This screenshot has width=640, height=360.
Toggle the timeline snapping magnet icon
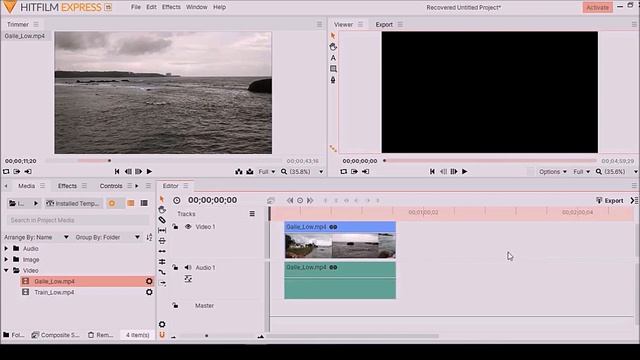click(x=162, y=335)
